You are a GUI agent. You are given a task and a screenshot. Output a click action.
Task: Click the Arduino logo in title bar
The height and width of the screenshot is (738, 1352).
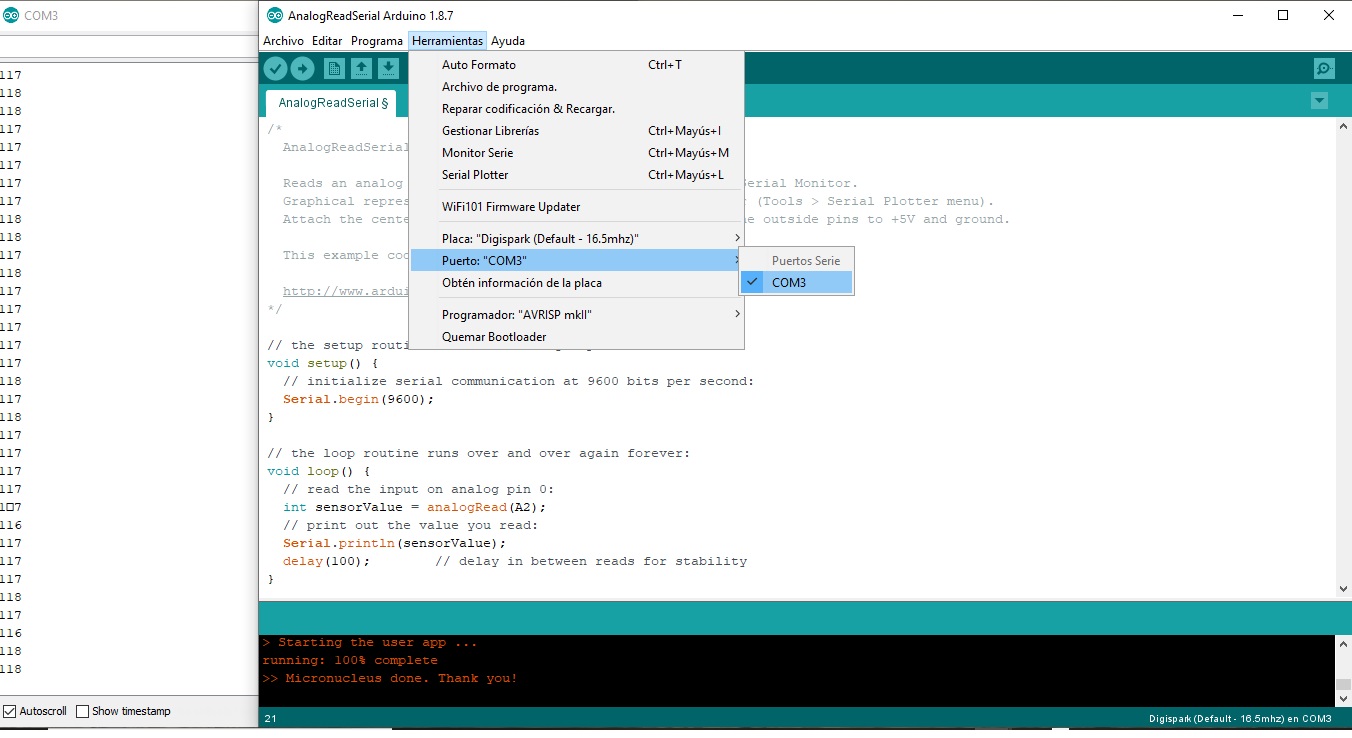pos(275,15)
